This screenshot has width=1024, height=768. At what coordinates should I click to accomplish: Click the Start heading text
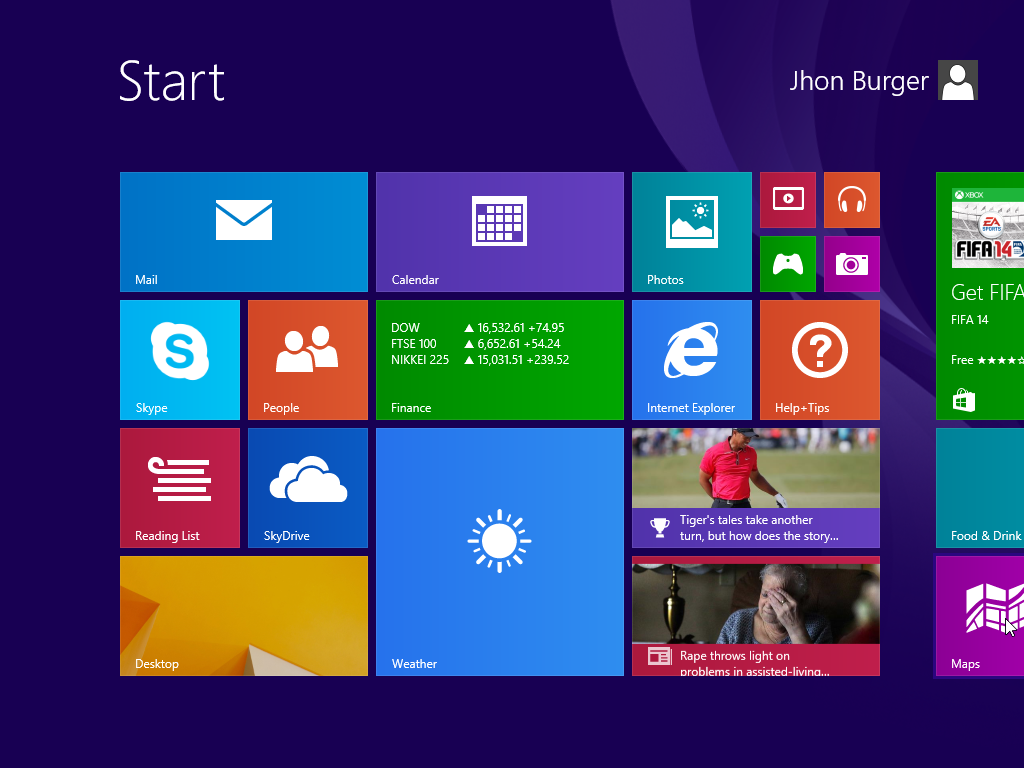[172, 81]
